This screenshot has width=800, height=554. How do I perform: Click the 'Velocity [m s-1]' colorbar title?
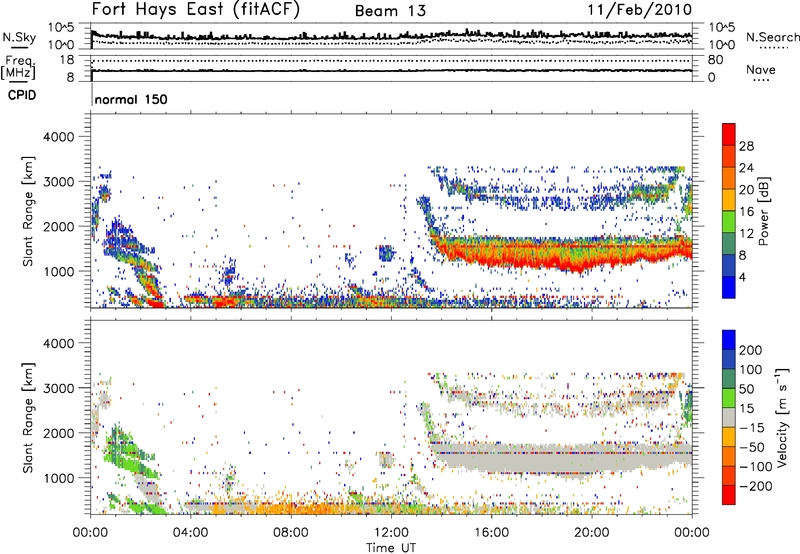pos(782,417)
